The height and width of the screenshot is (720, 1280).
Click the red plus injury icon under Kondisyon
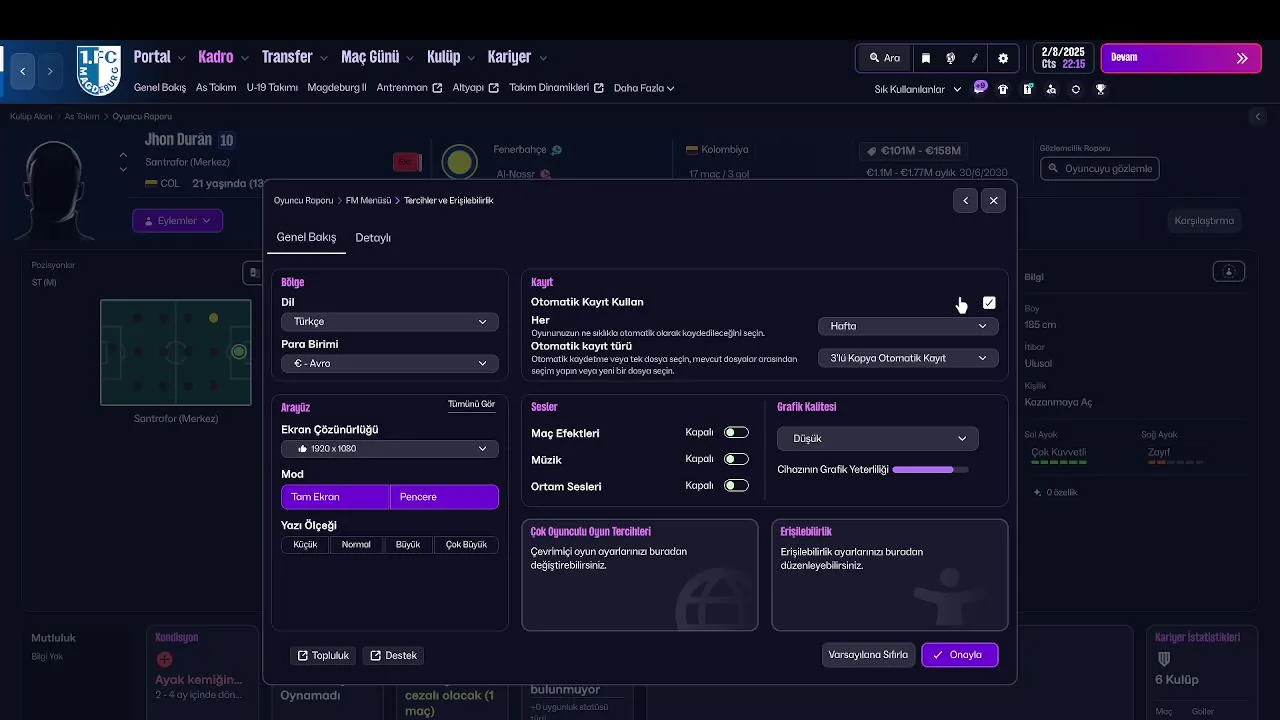pyautogui.click(x=165, y=660)
